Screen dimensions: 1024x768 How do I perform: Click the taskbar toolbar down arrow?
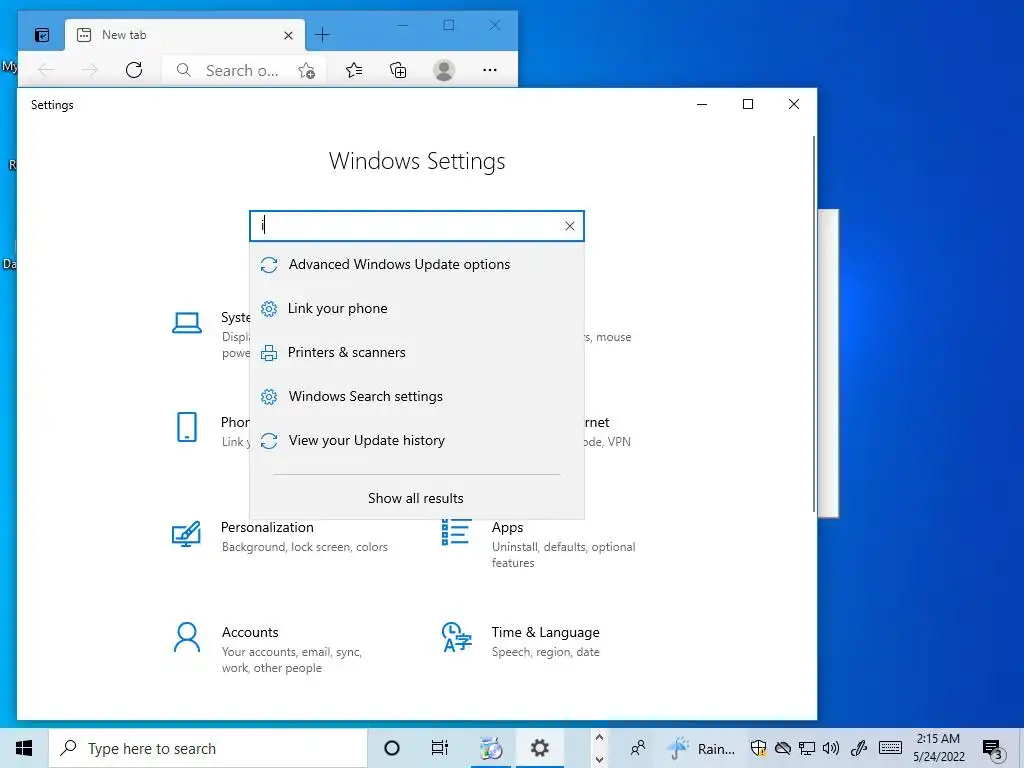599,760
